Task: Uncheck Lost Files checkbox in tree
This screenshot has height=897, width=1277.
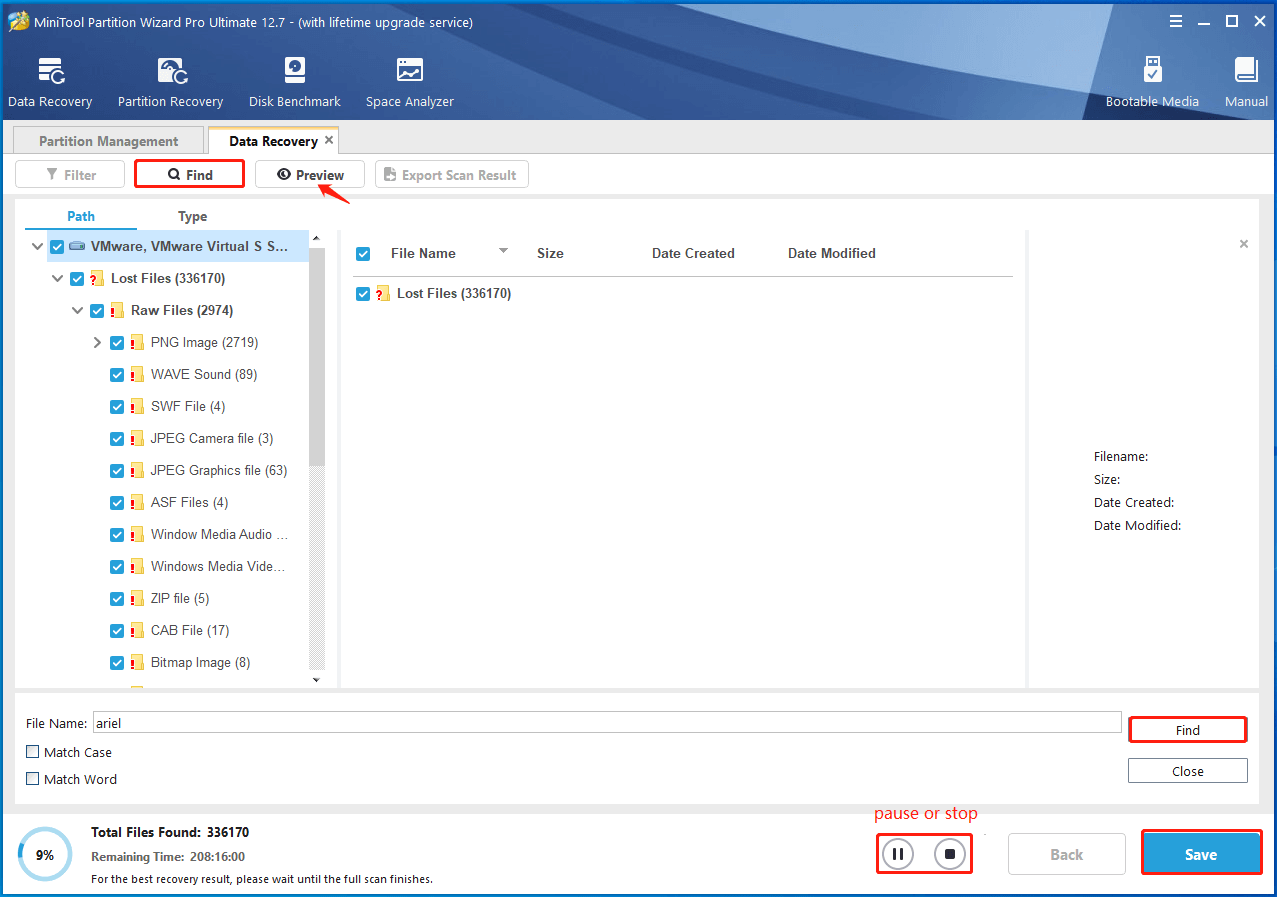Action: [x=77, y=278]
